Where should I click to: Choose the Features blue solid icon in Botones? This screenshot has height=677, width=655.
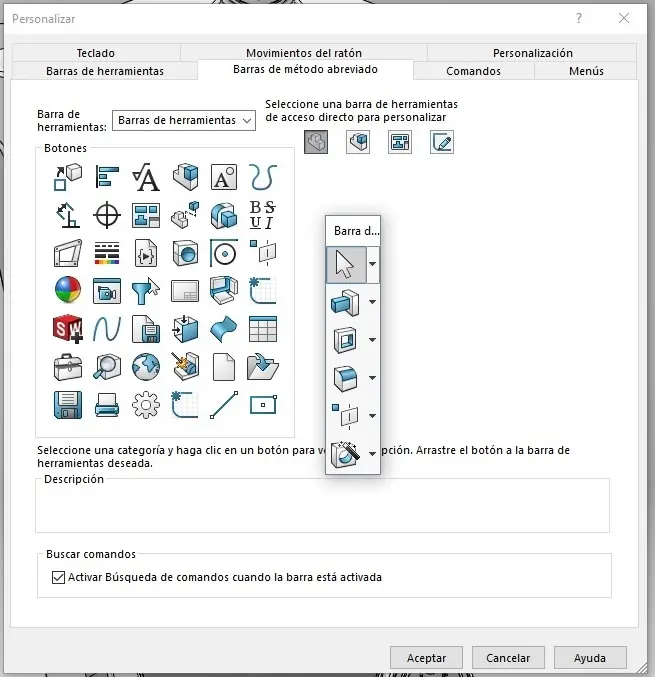[x=224, y=215]
